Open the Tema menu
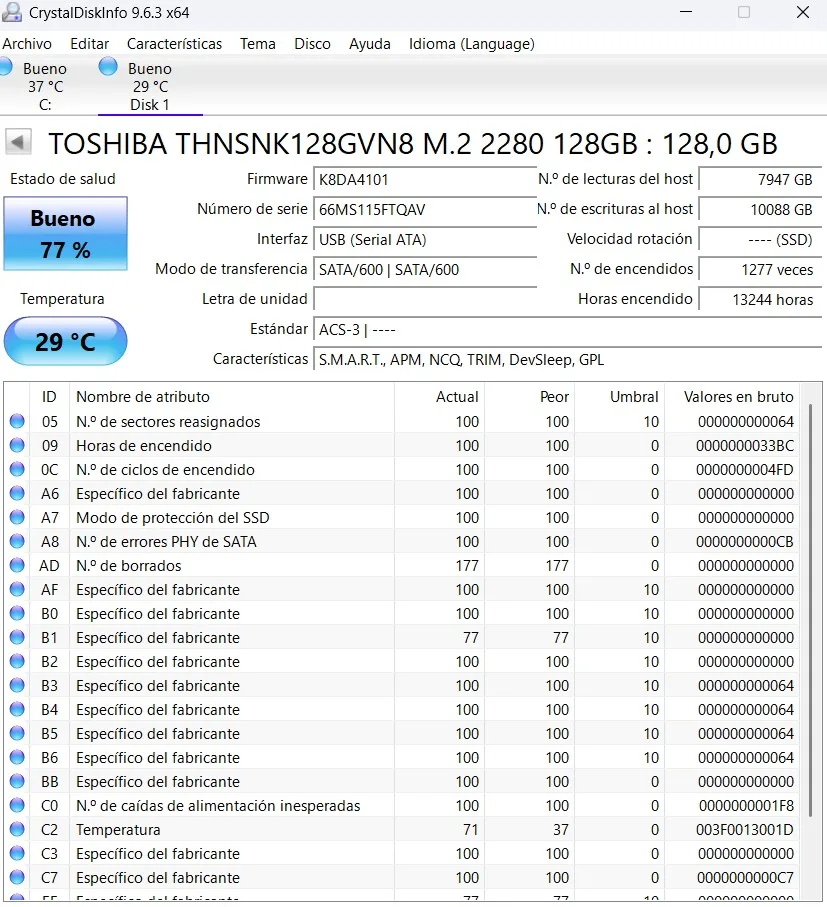This screenshot has width=827, height=907. (x=258, y=44)
